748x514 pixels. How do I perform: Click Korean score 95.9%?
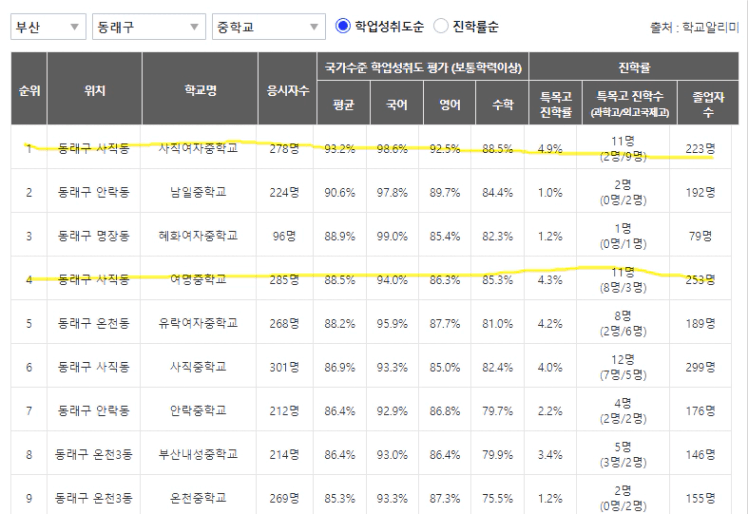(392, 324)
